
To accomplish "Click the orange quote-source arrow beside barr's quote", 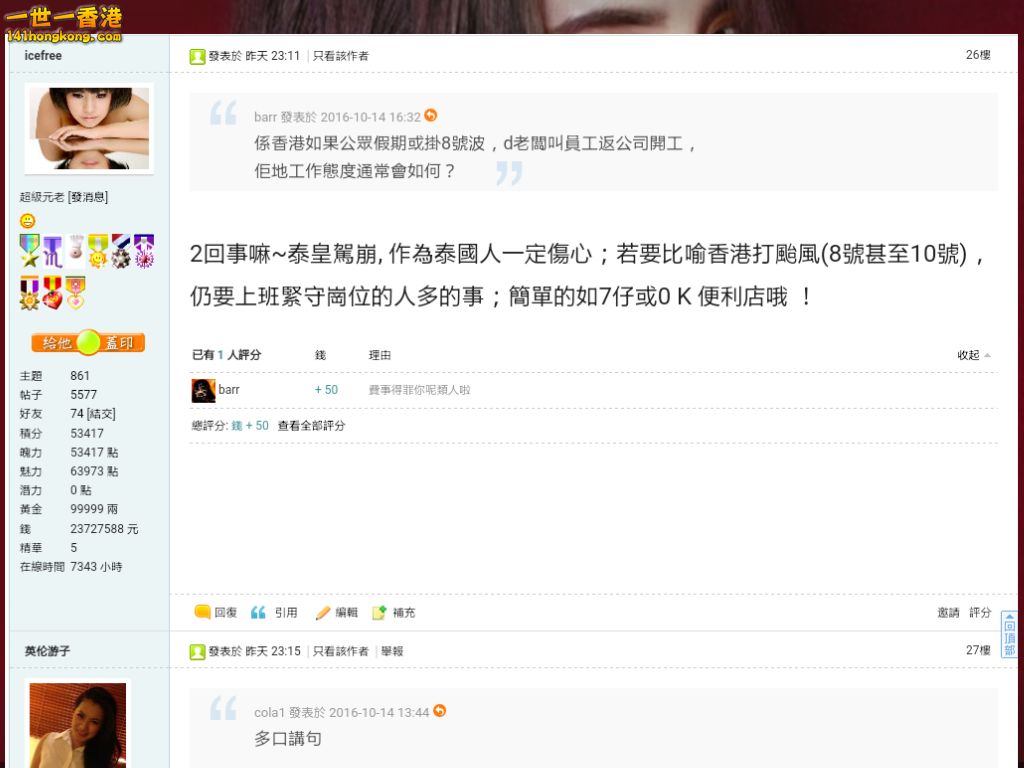I will [430, 116].
